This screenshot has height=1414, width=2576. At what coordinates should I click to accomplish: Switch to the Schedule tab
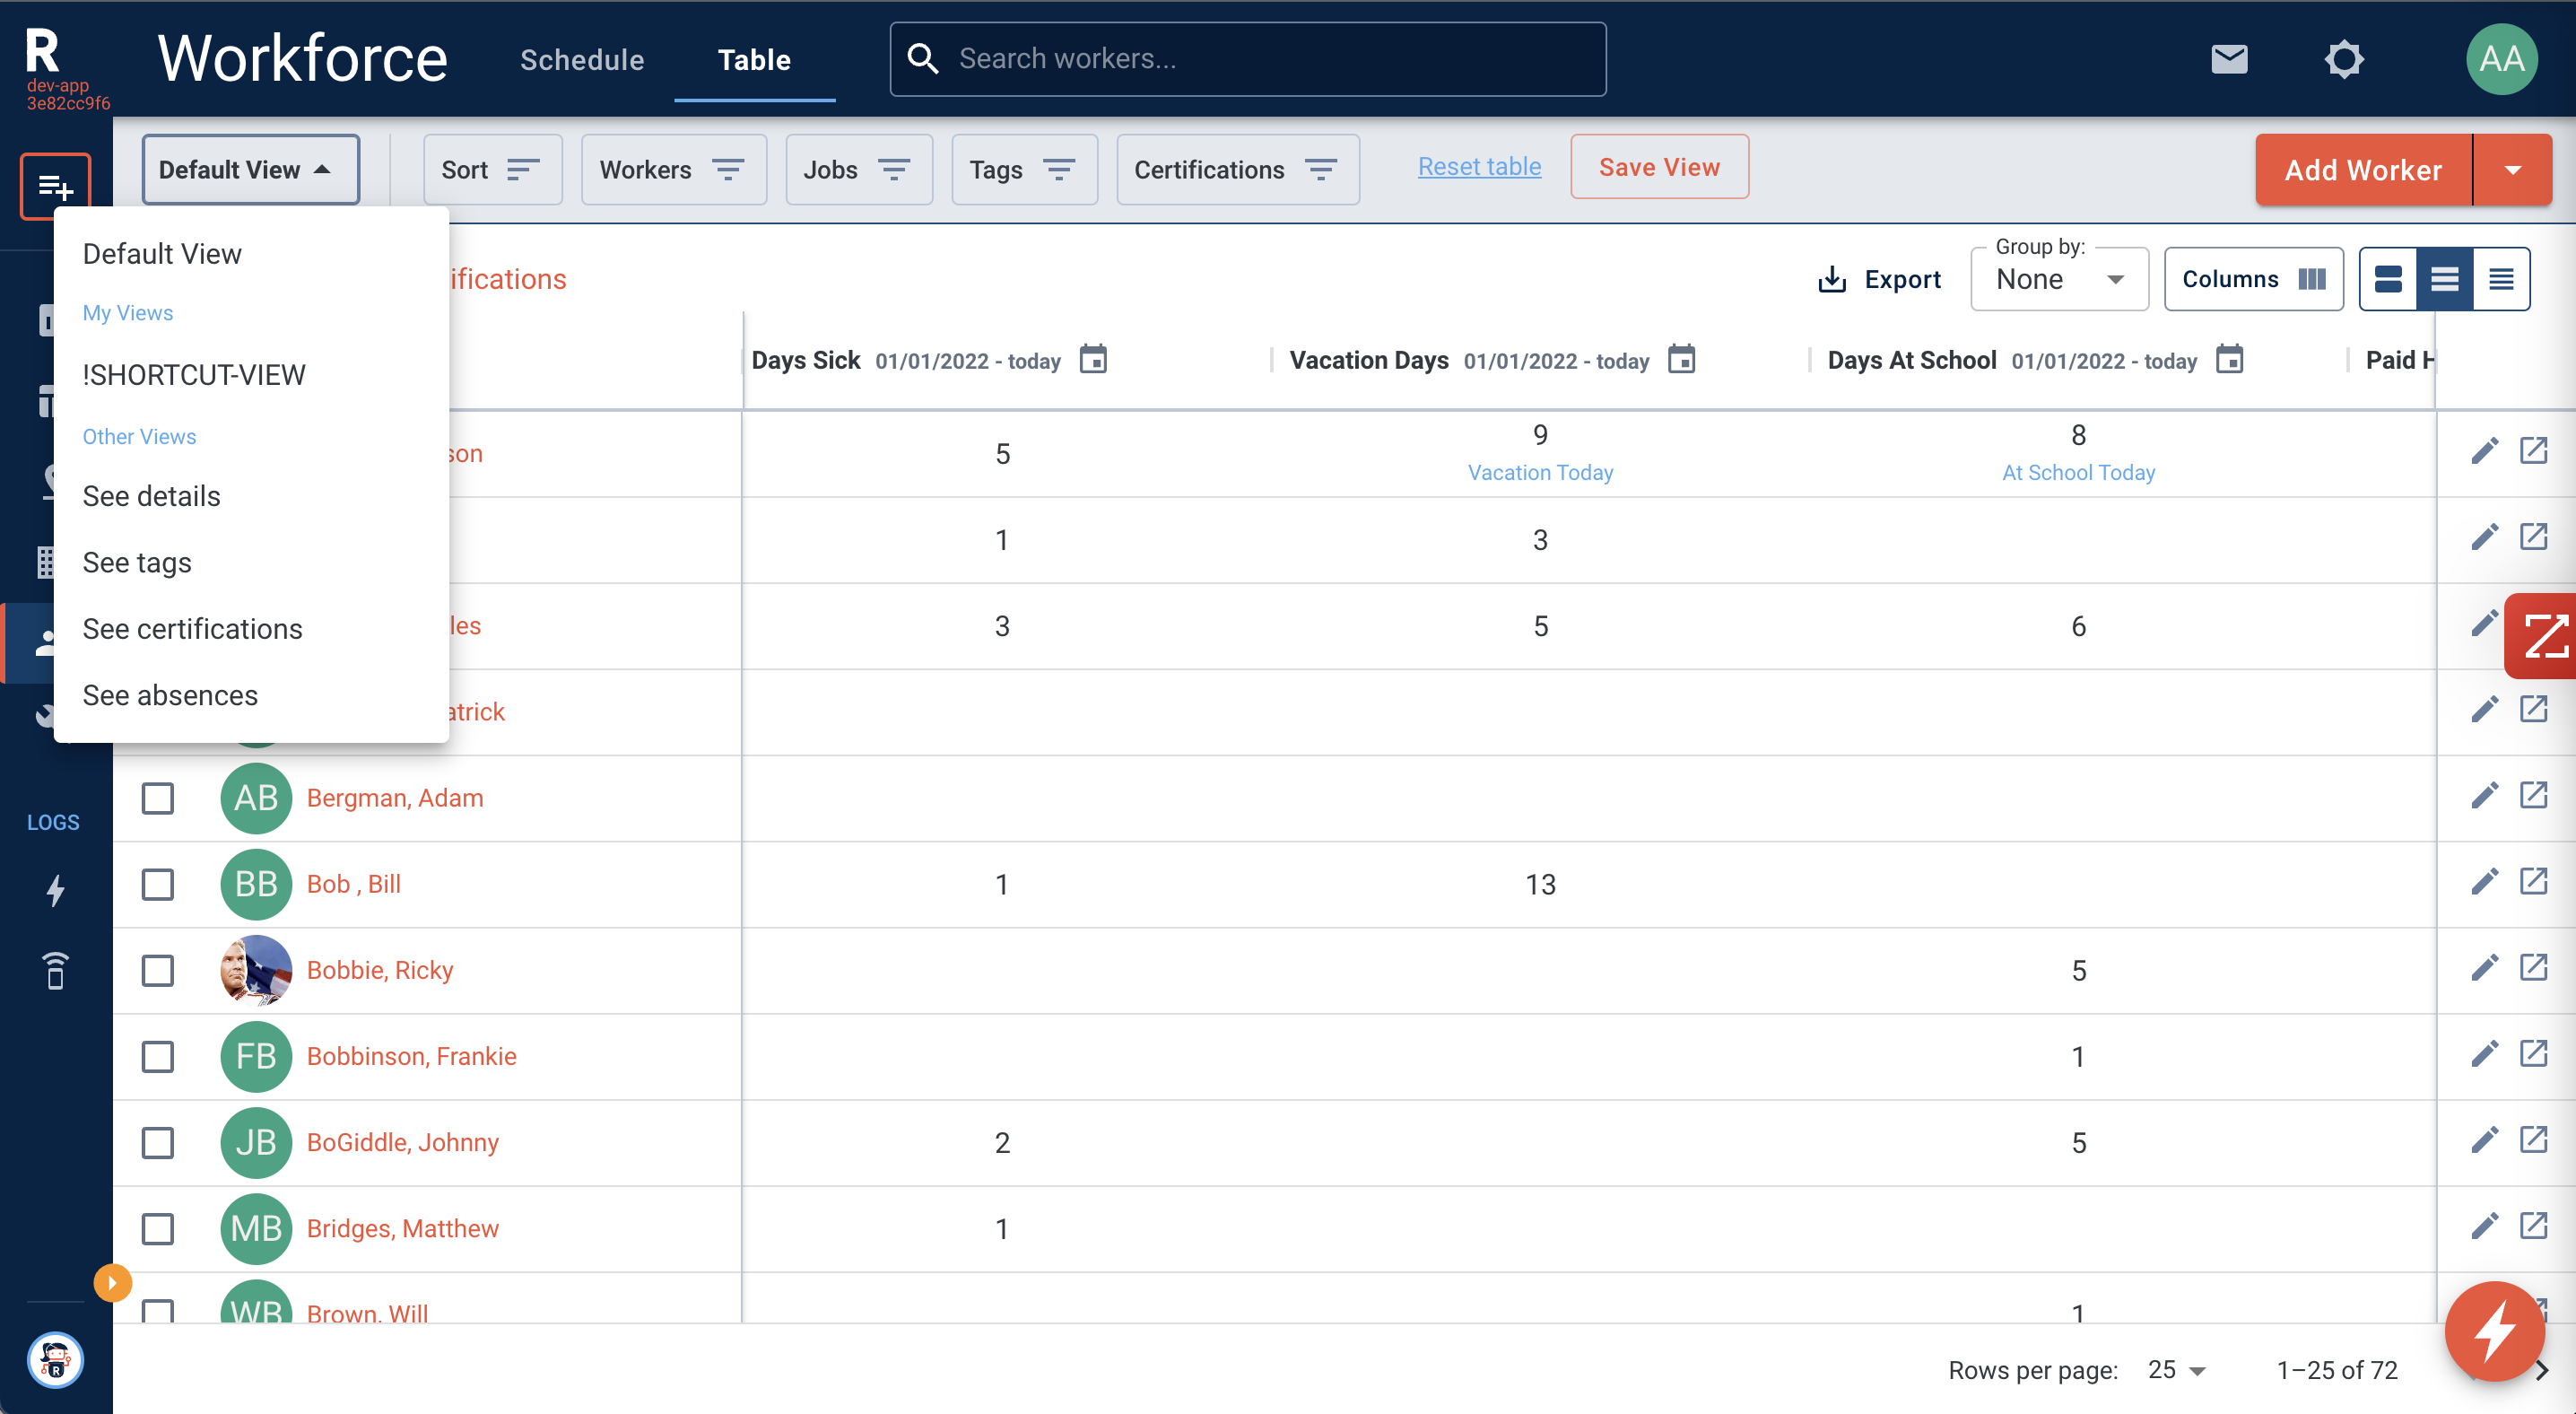tap(582, 60)
